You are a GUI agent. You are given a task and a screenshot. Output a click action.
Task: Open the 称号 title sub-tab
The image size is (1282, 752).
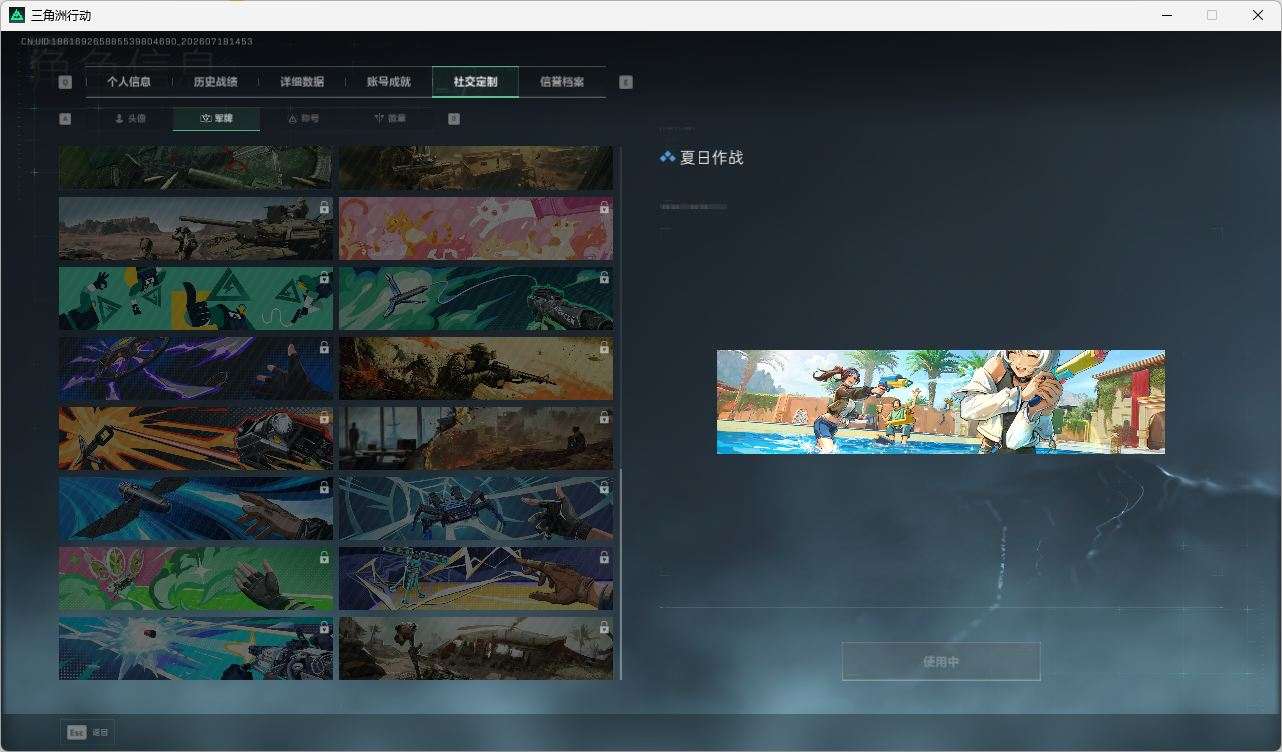[x=303, y=119]
